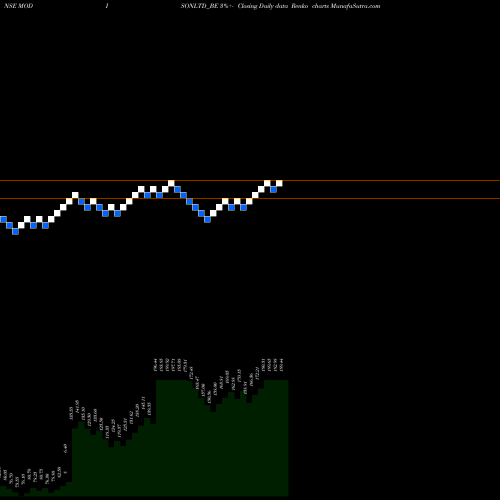Screen dimensions: 500x500
Task: Select the lowest blue Renko brick on the chart
Action: click(x=15, y=231)
